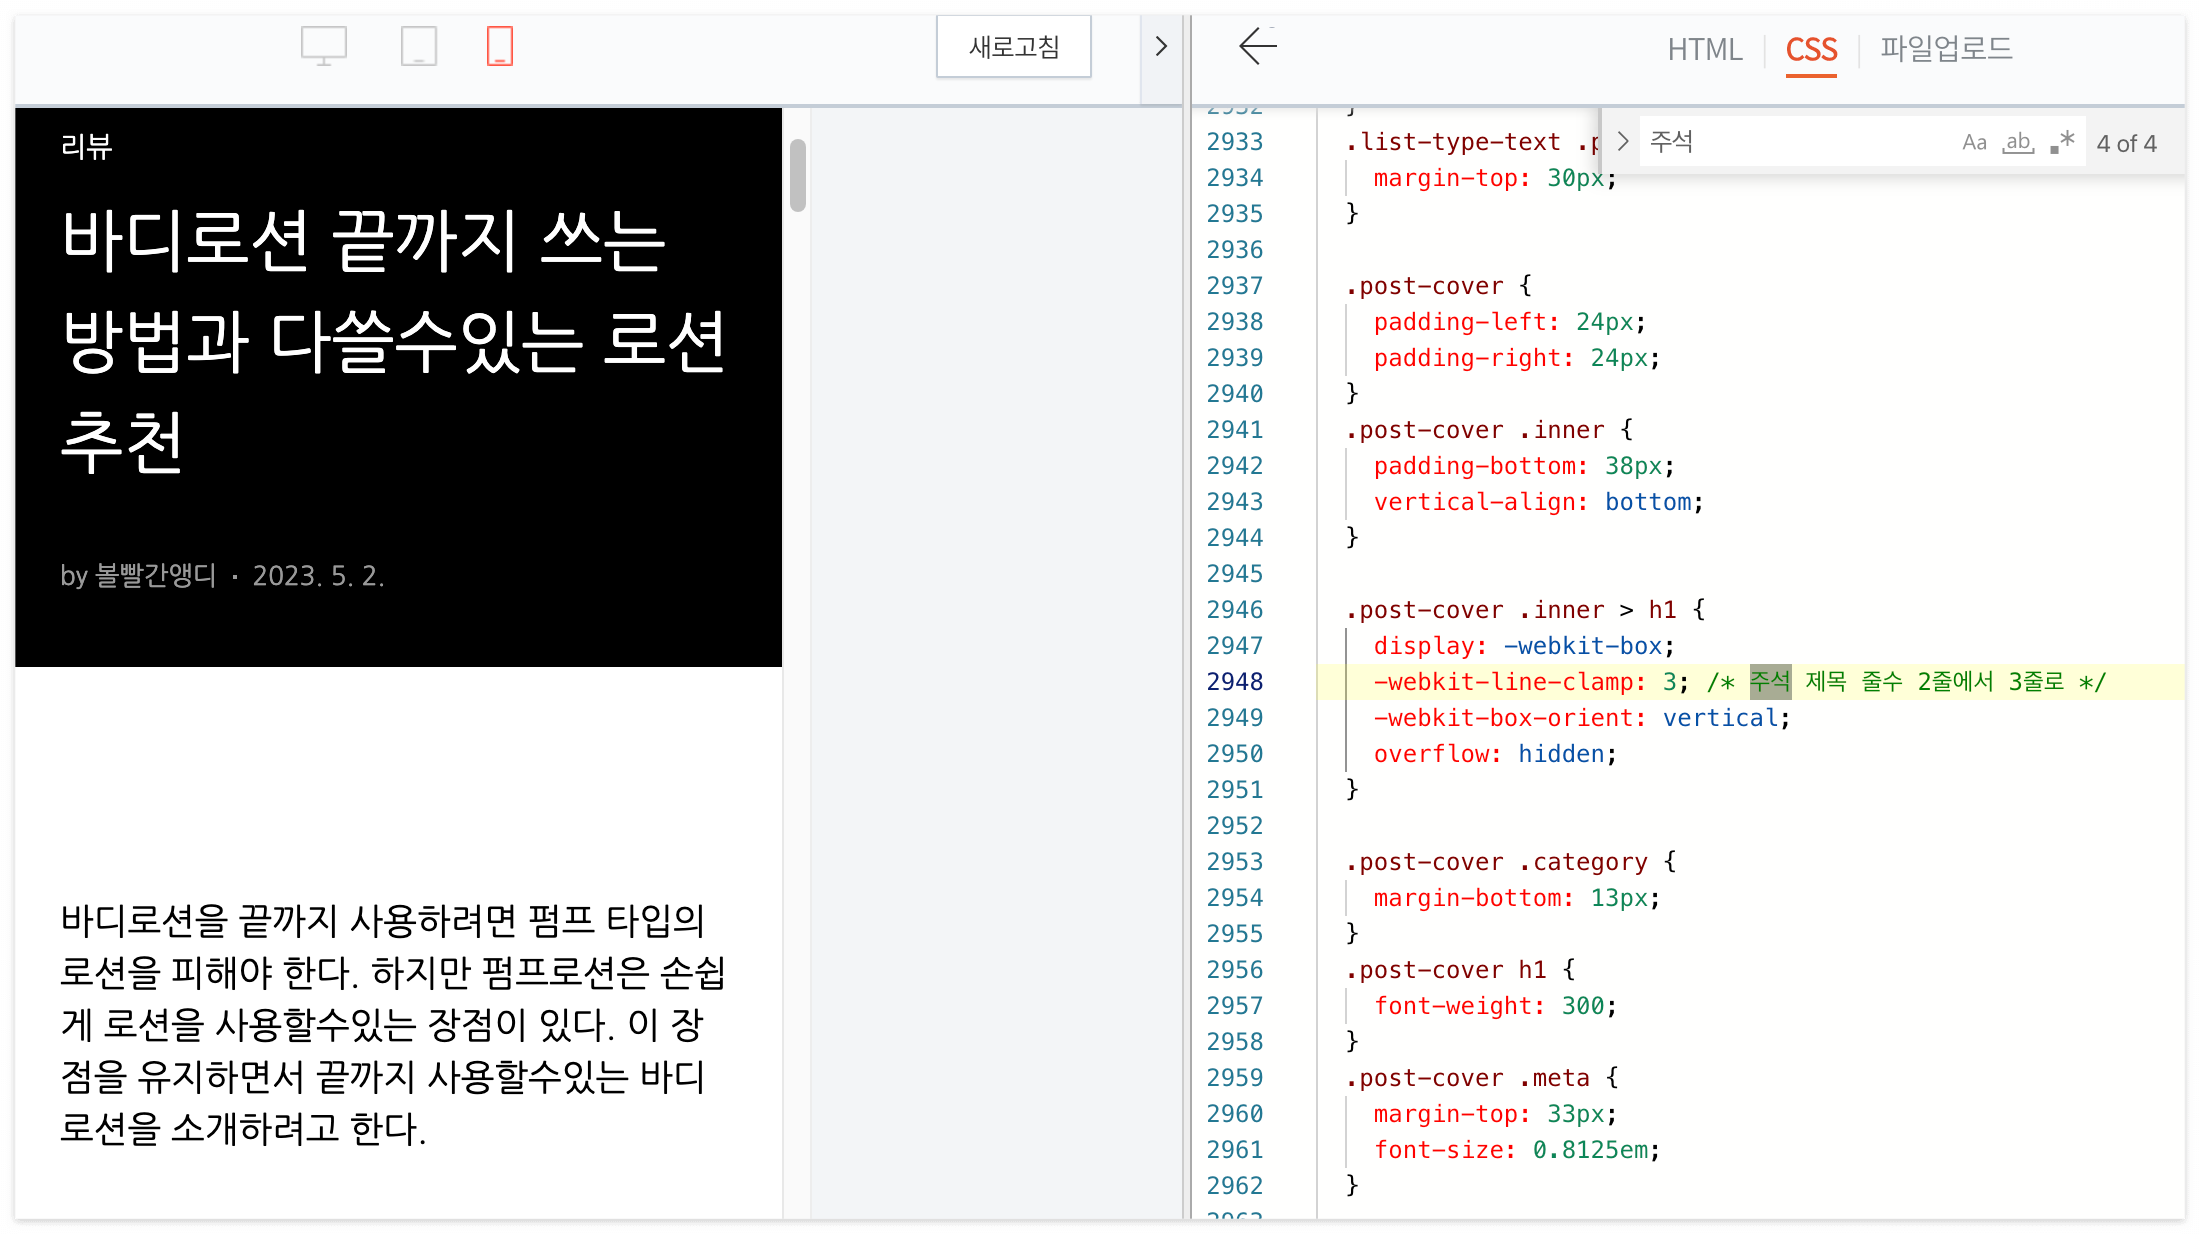
Task: Click the post date '2023. 5. 2.'
Action: 318,576
